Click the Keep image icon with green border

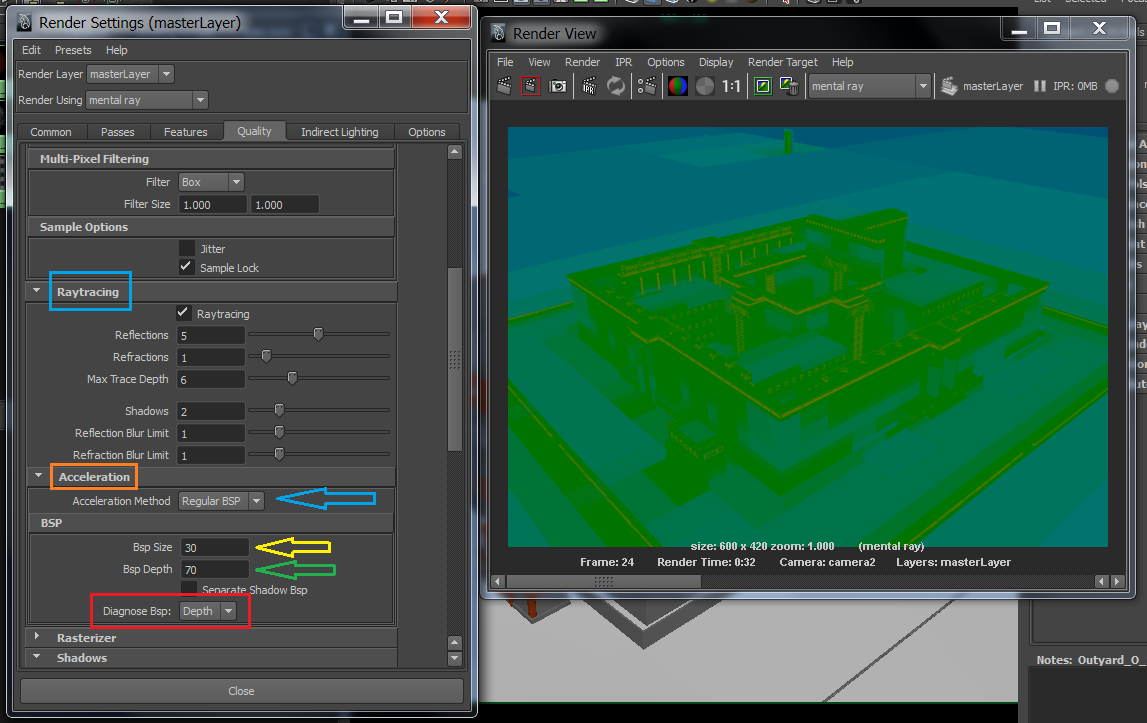(763, 86)
